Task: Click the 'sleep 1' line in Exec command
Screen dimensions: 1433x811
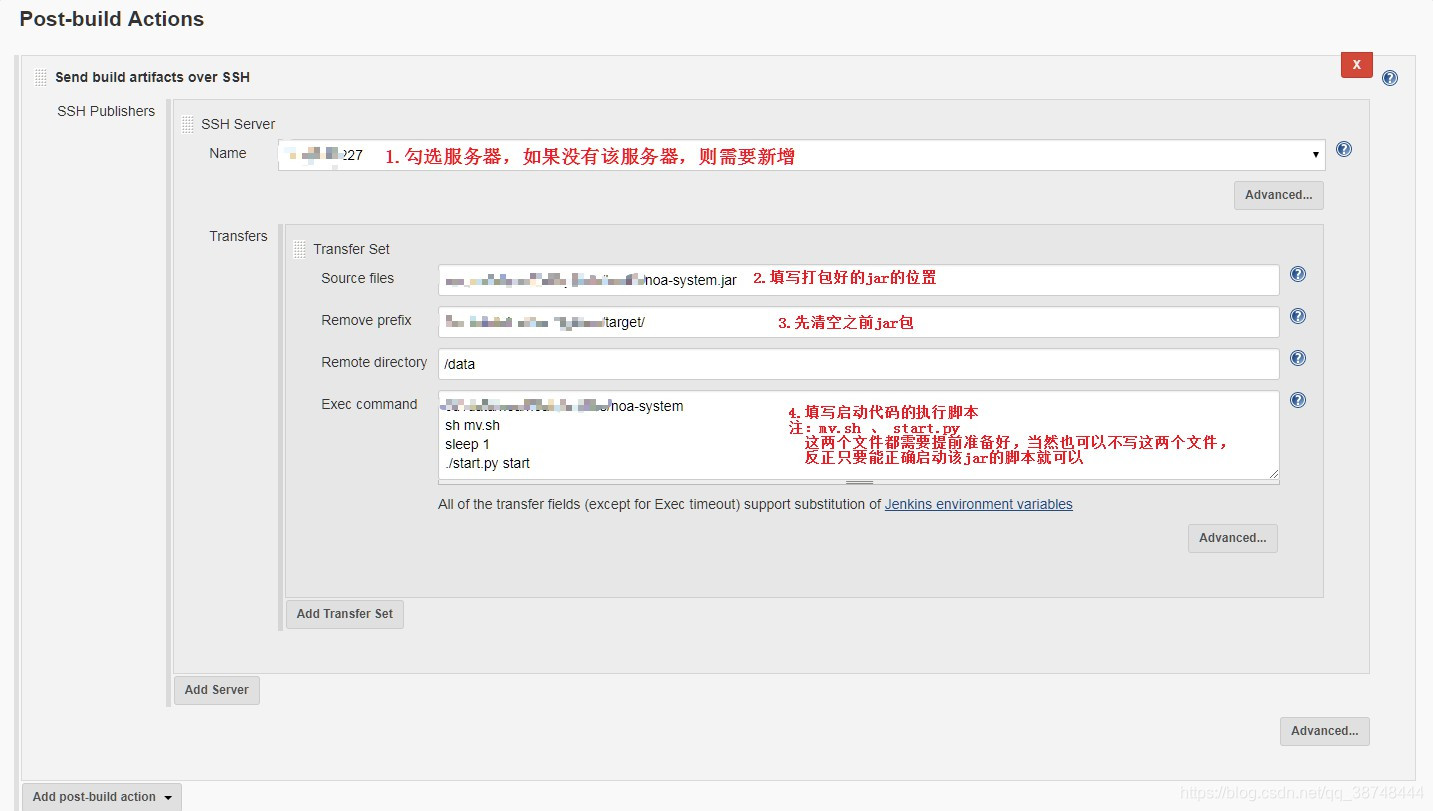Action: tap(467, 444)
